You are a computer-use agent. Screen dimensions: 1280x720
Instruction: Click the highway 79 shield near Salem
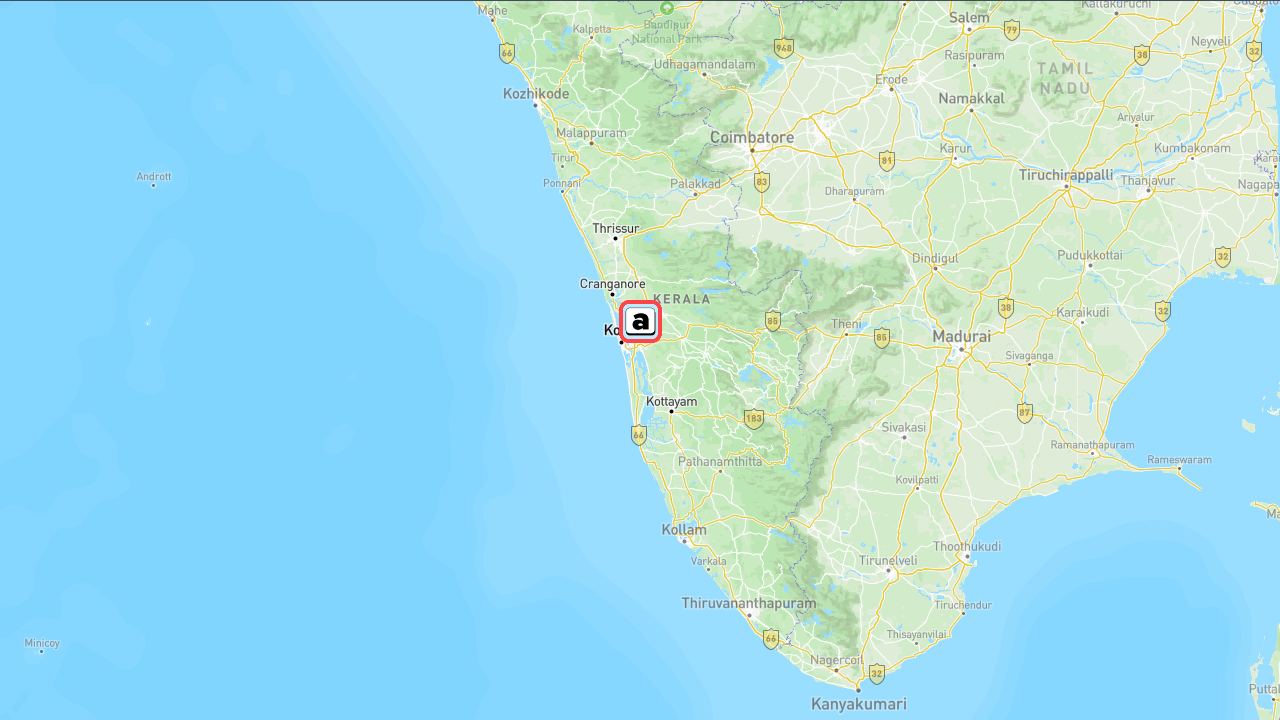[x=1012, y=30]
